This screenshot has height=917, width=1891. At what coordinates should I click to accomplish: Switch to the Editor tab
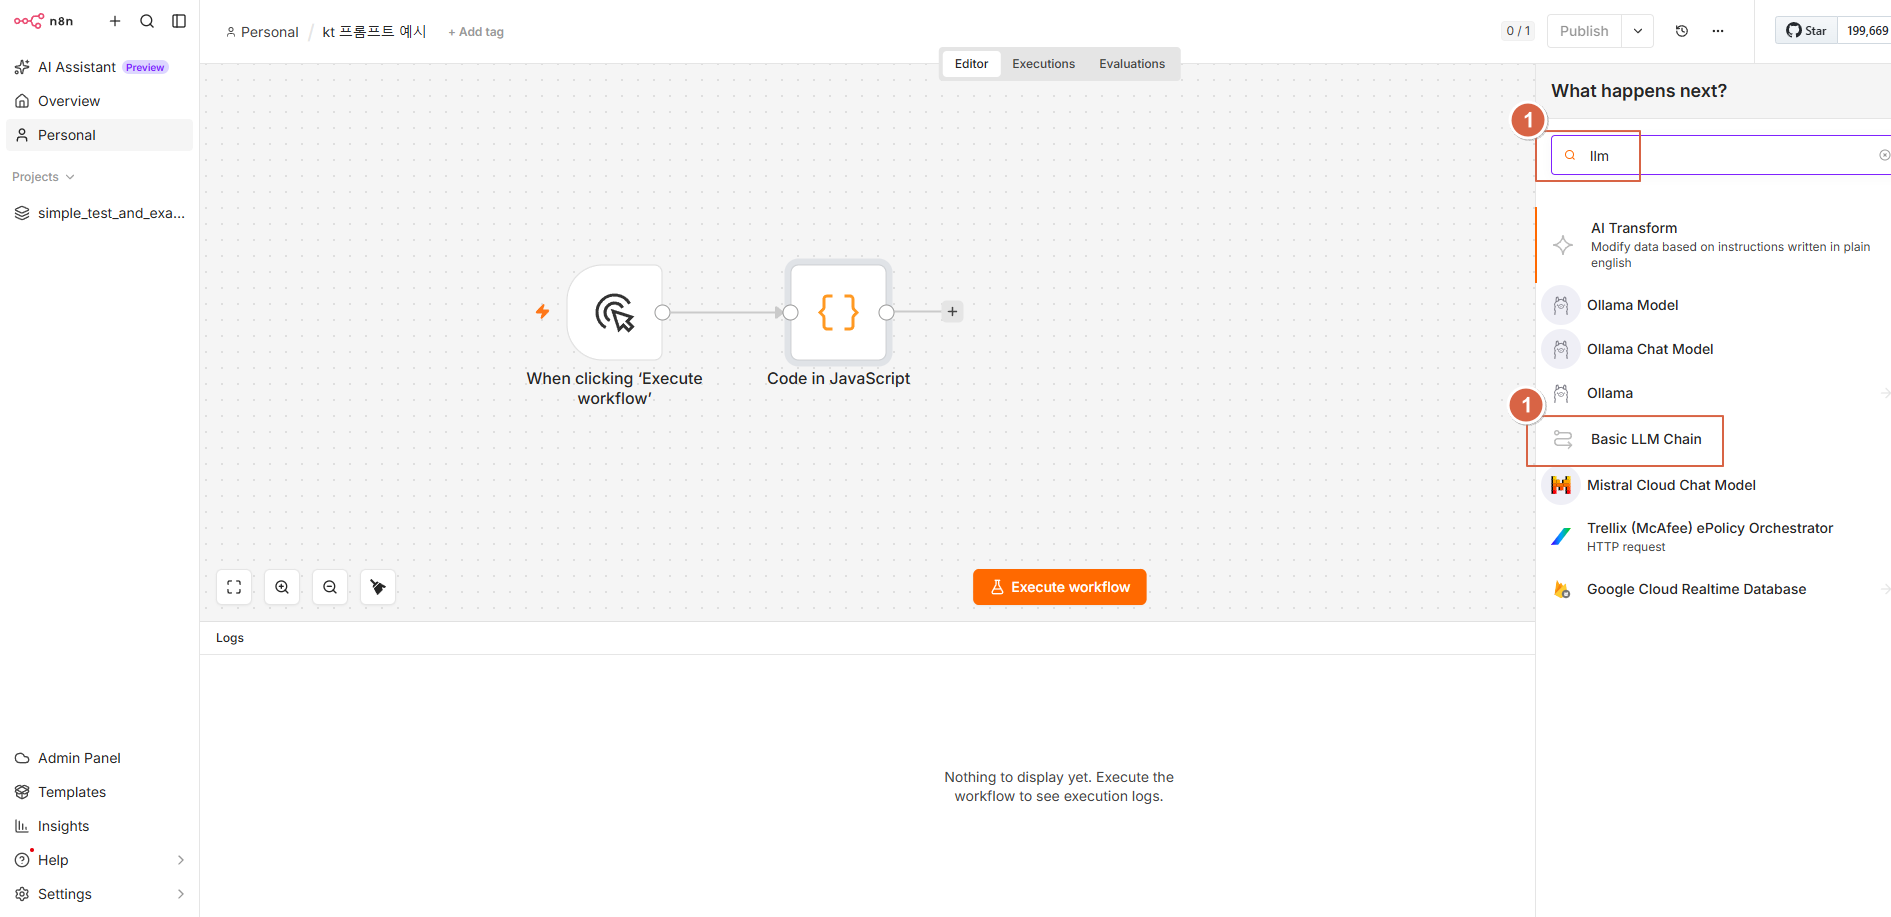[971, 64]
